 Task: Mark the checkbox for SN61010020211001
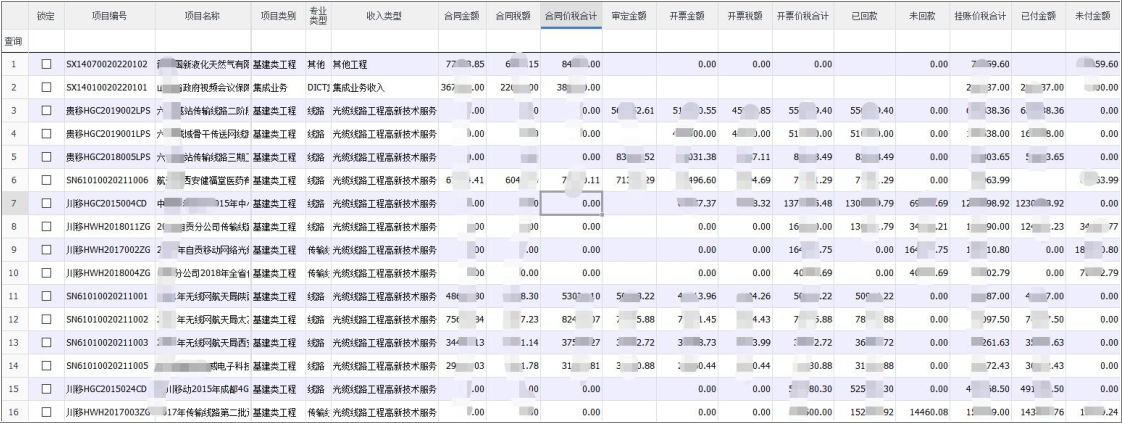pyautogui.click(x=47, y=296)
